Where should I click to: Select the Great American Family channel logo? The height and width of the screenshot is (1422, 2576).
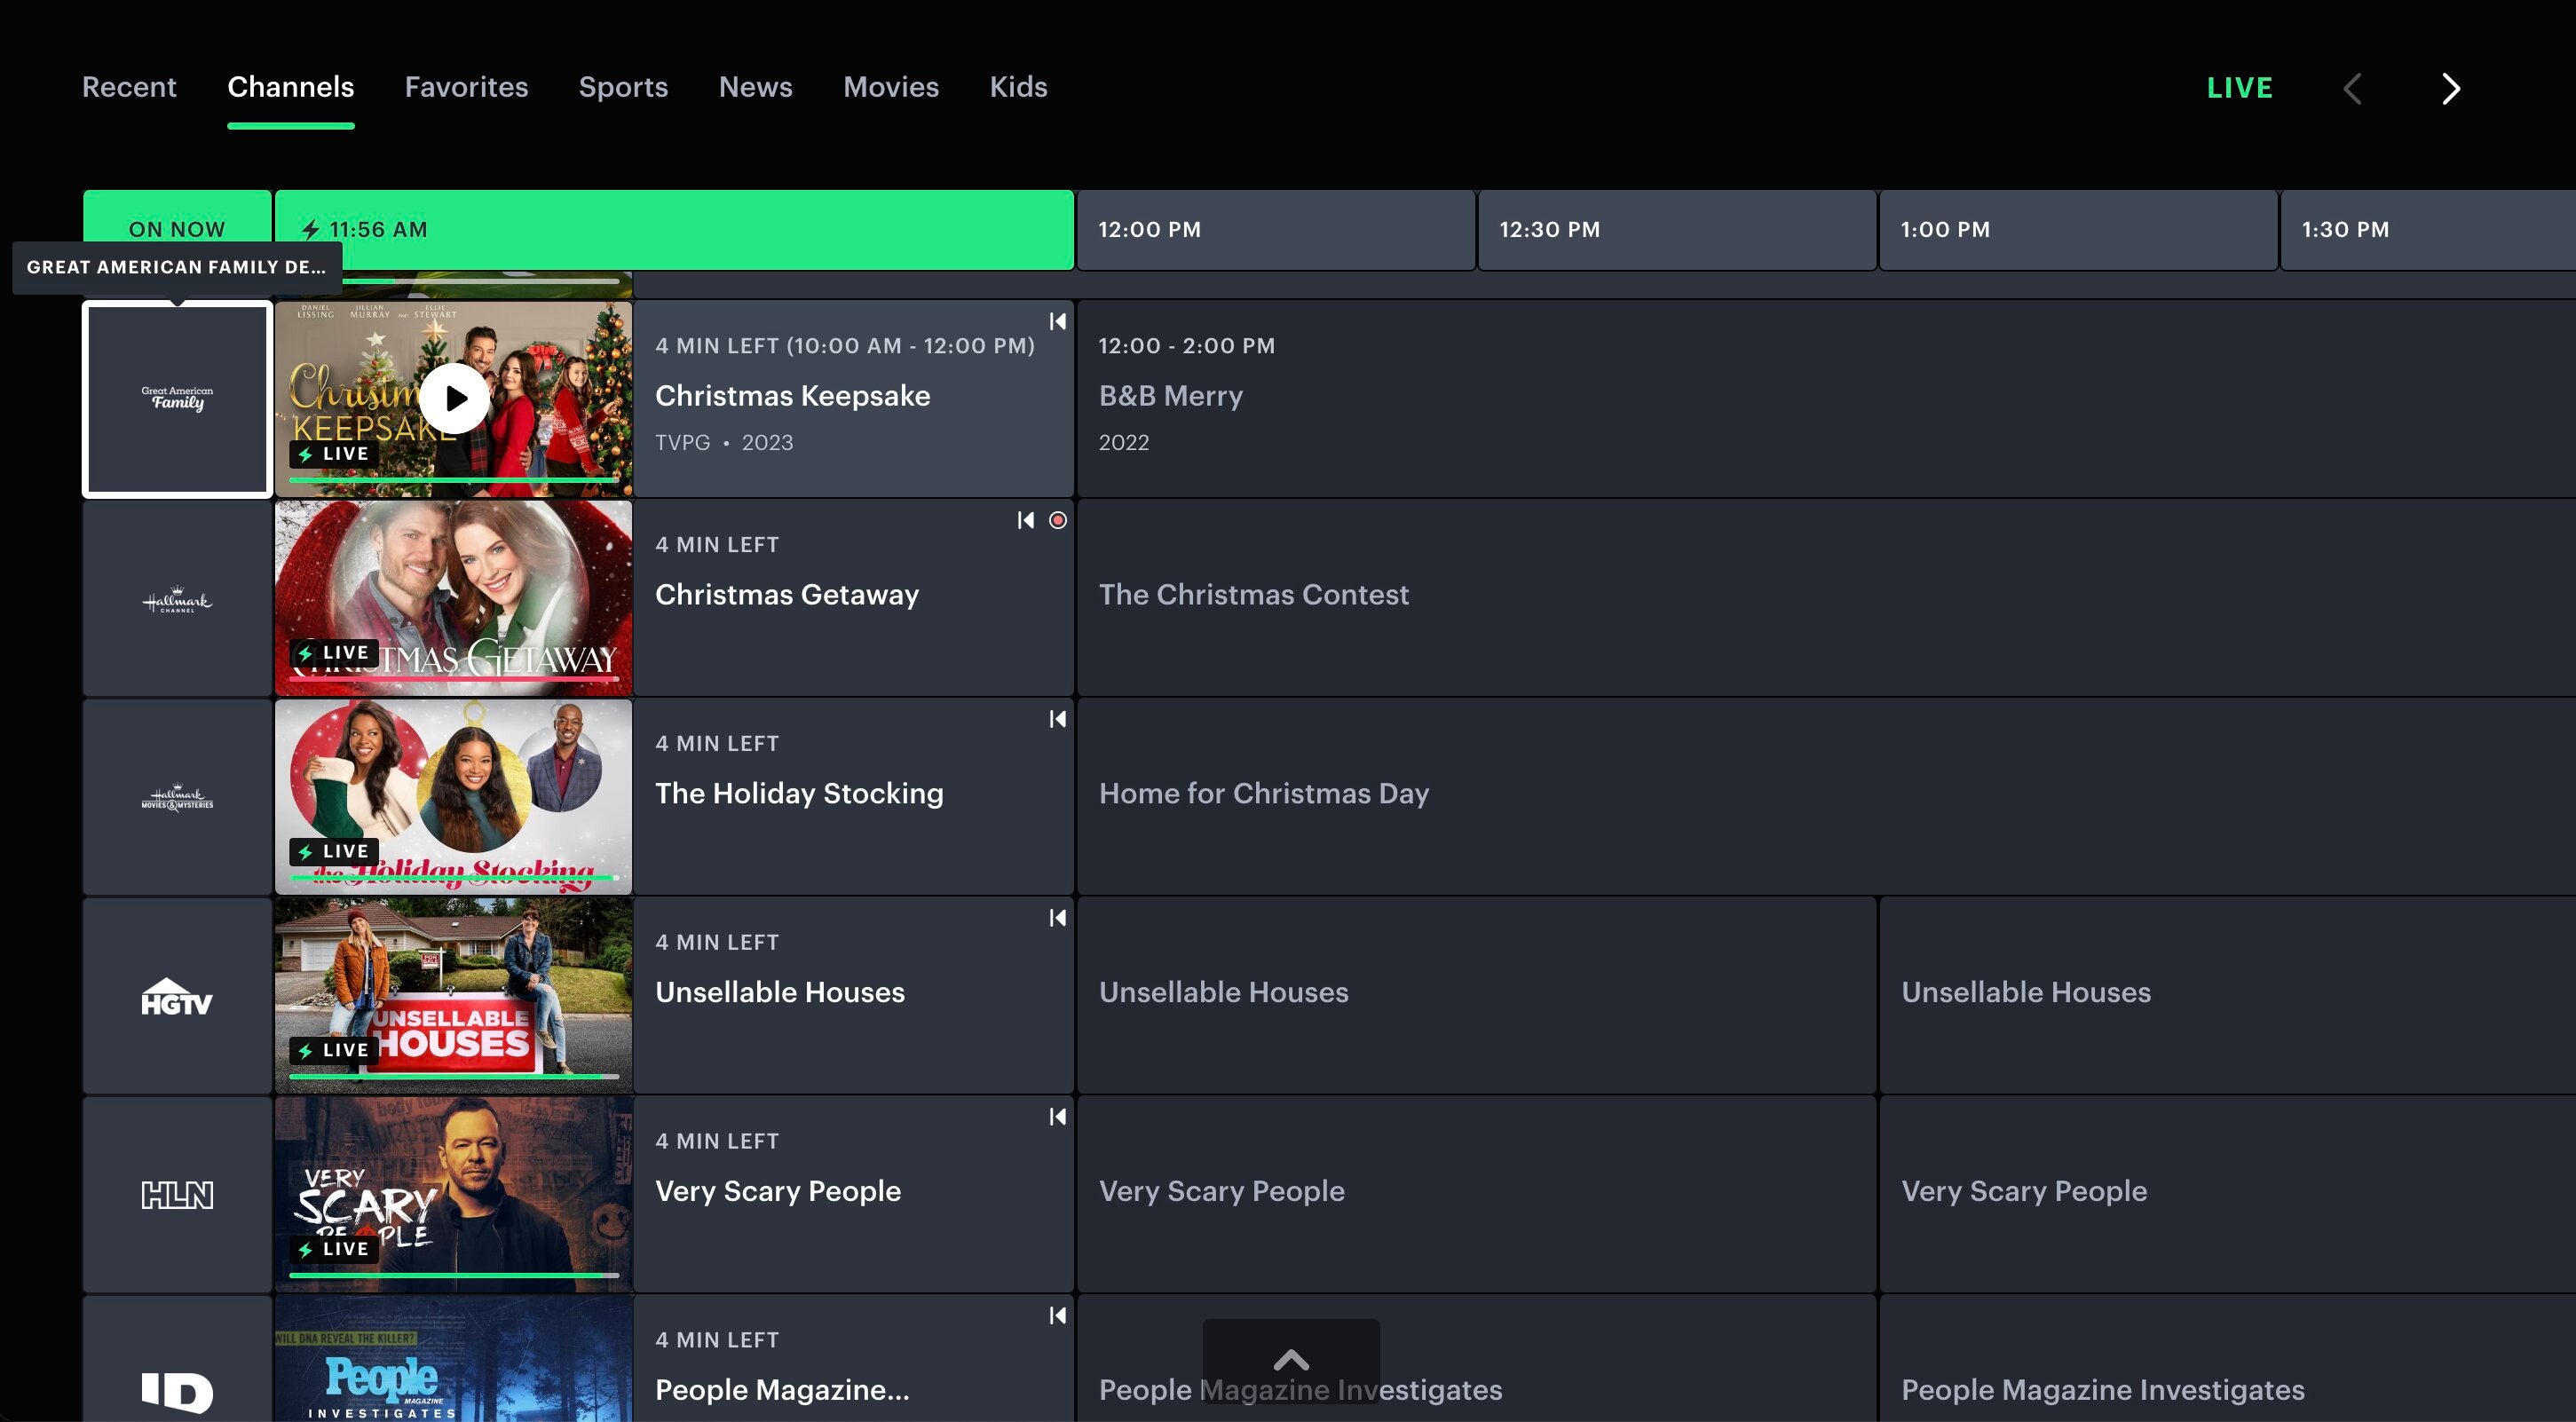(x=177, y=399)
